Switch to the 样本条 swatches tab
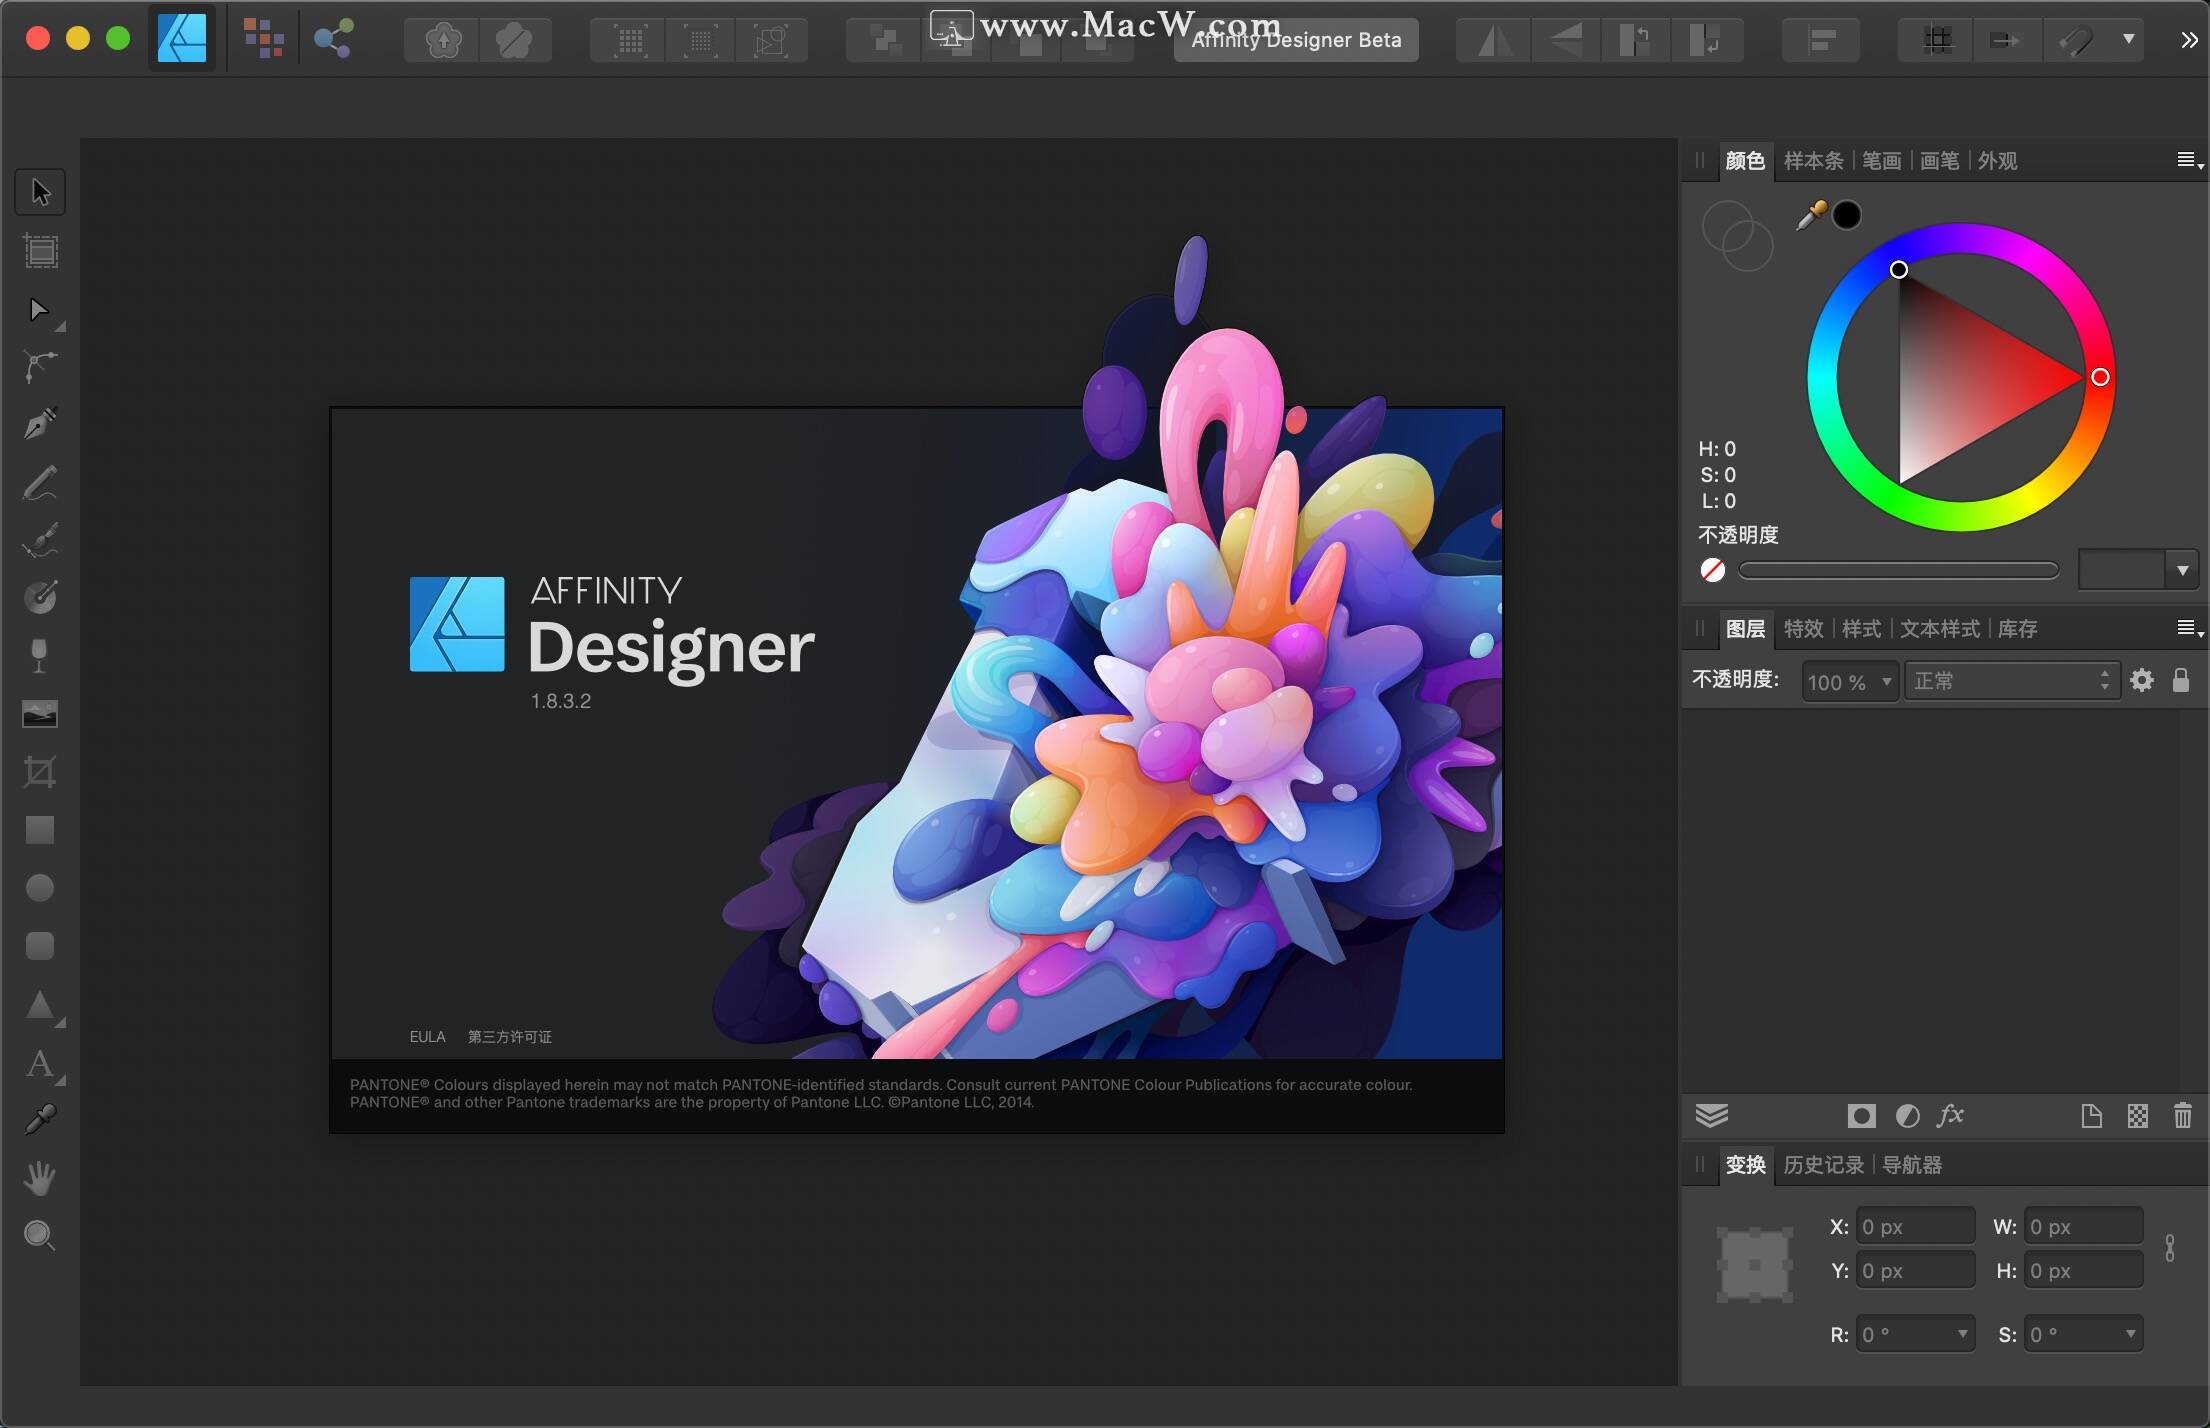The height and width of the screenshot is (1428, 2210). 1812,160
